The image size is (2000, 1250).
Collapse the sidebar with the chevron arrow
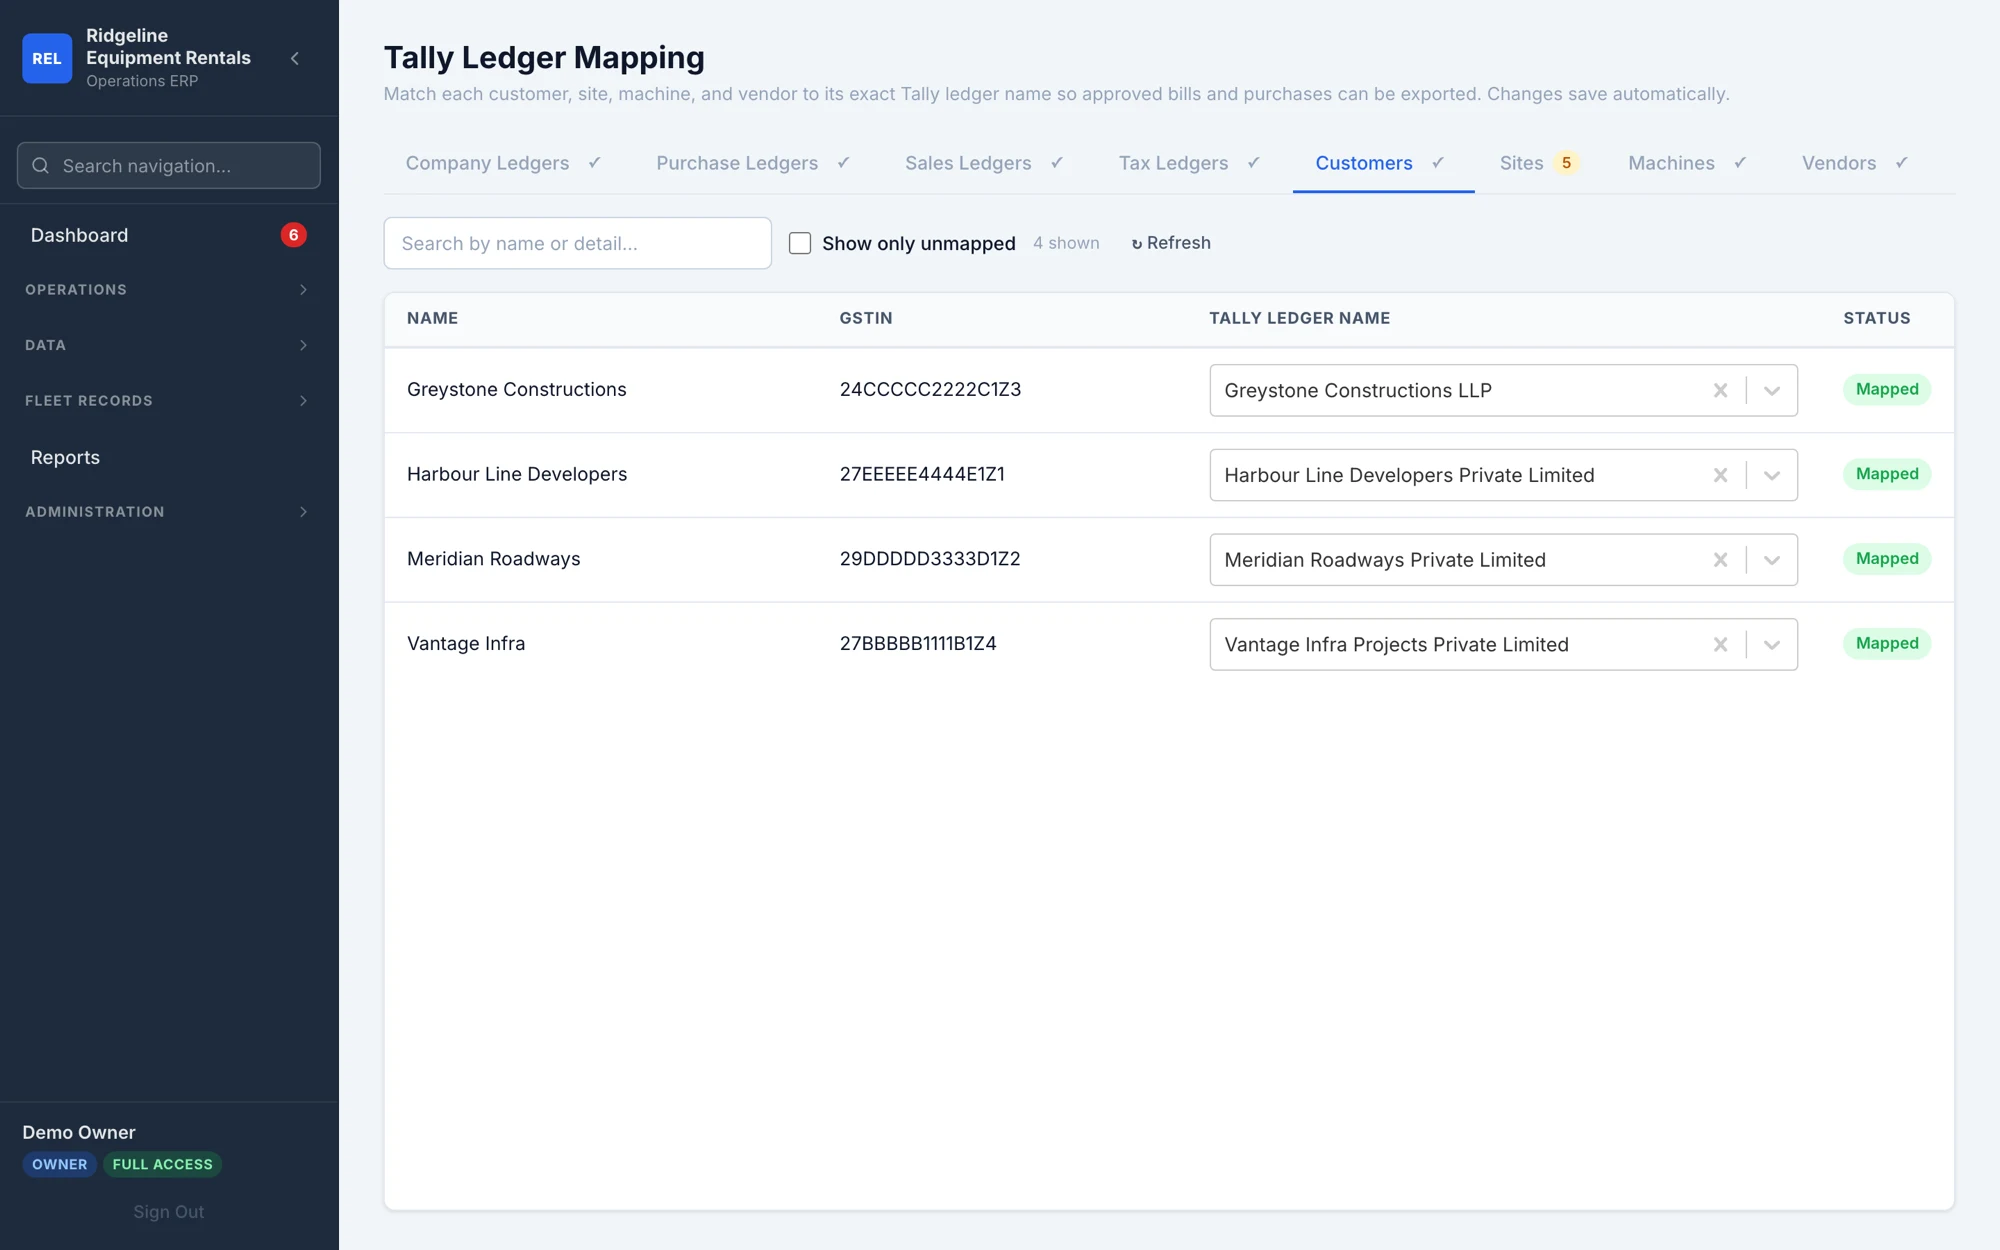[295, 58]
